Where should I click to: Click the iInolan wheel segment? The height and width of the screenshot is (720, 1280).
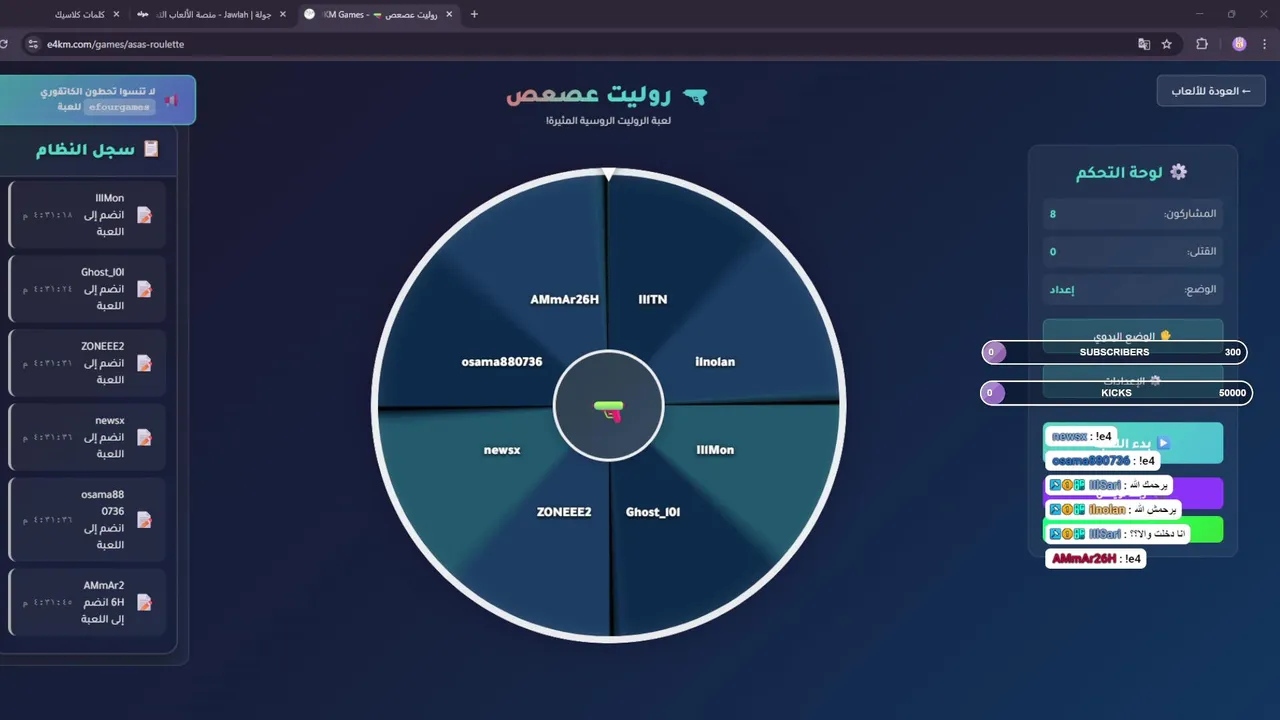point(714,361)
